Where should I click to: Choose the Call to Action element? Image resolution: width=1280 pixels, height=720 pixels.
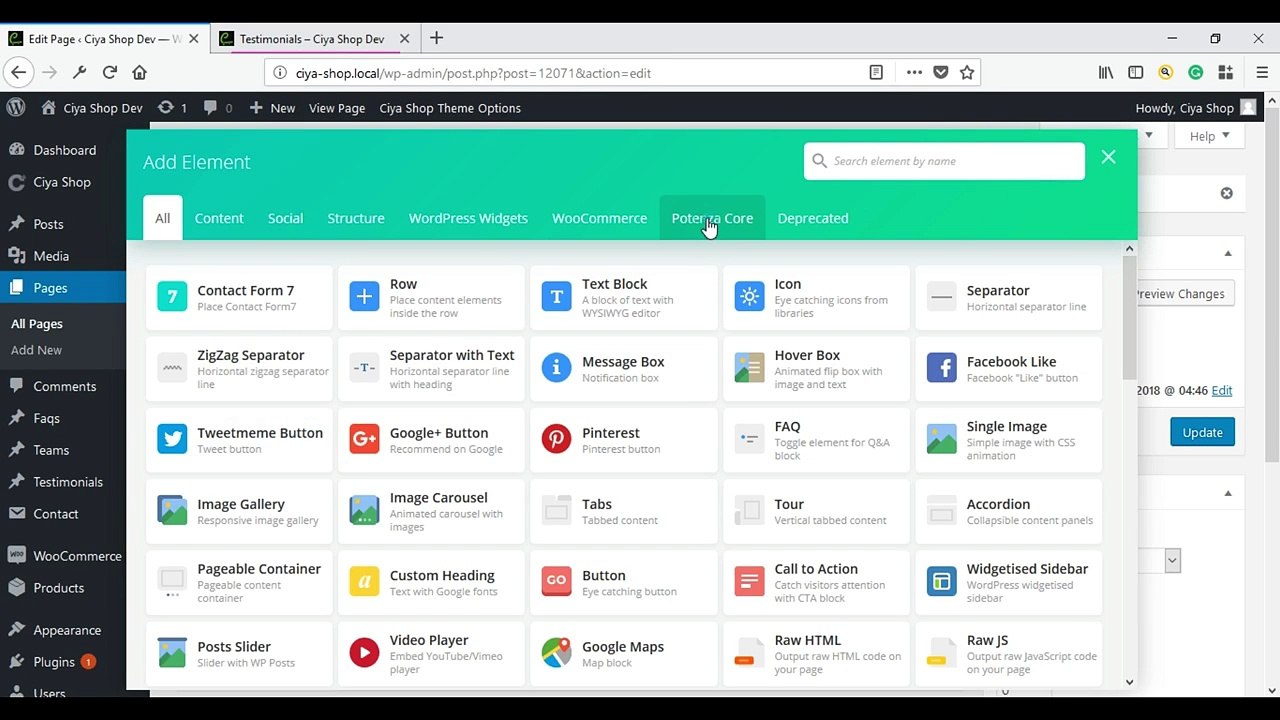pos(816,582)
